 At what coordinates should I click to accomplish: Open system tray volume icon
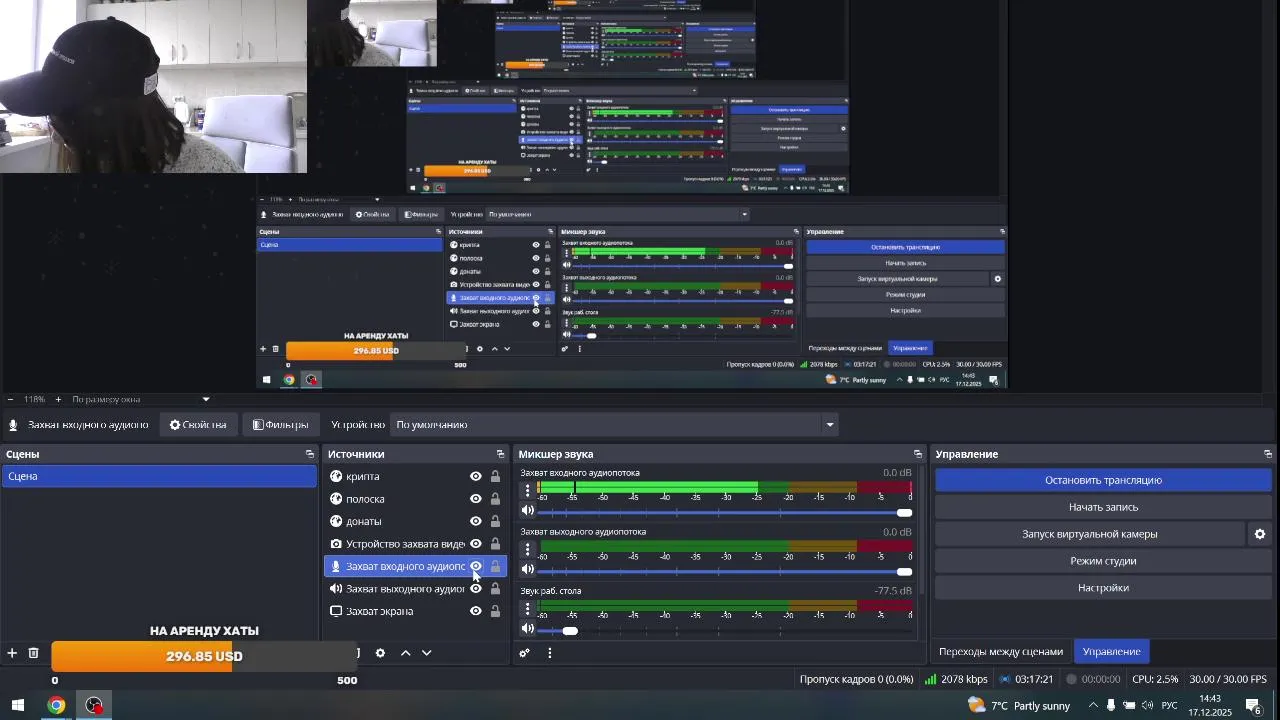tap(1147, 706)
